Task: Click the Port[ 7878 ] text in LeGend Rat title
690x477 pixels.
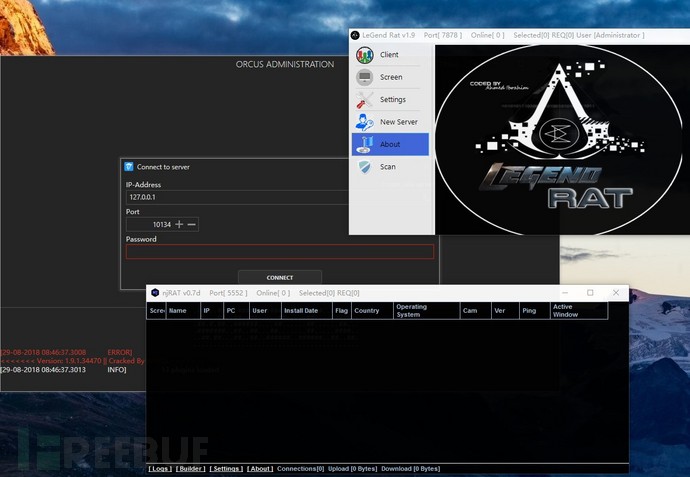Action: pos(443,35)
